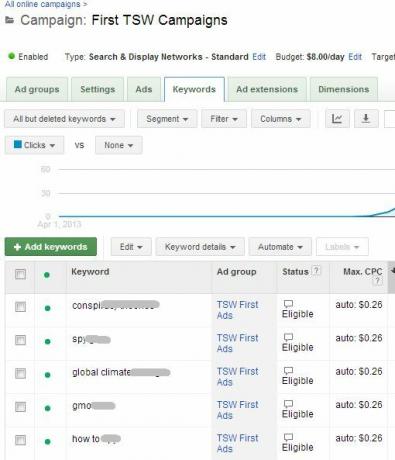Click the campaign folder icon
The width and height of the screenshot is (395, 460).
[10, 20]
